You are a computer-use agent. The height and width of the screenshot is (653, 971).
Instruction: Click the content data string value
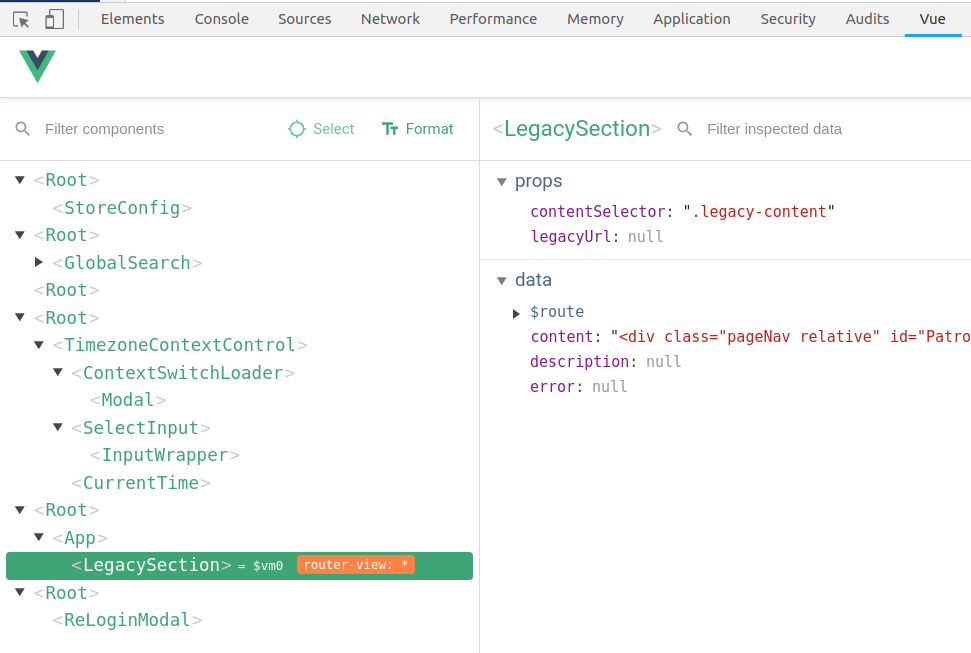(x=791, y=336)
